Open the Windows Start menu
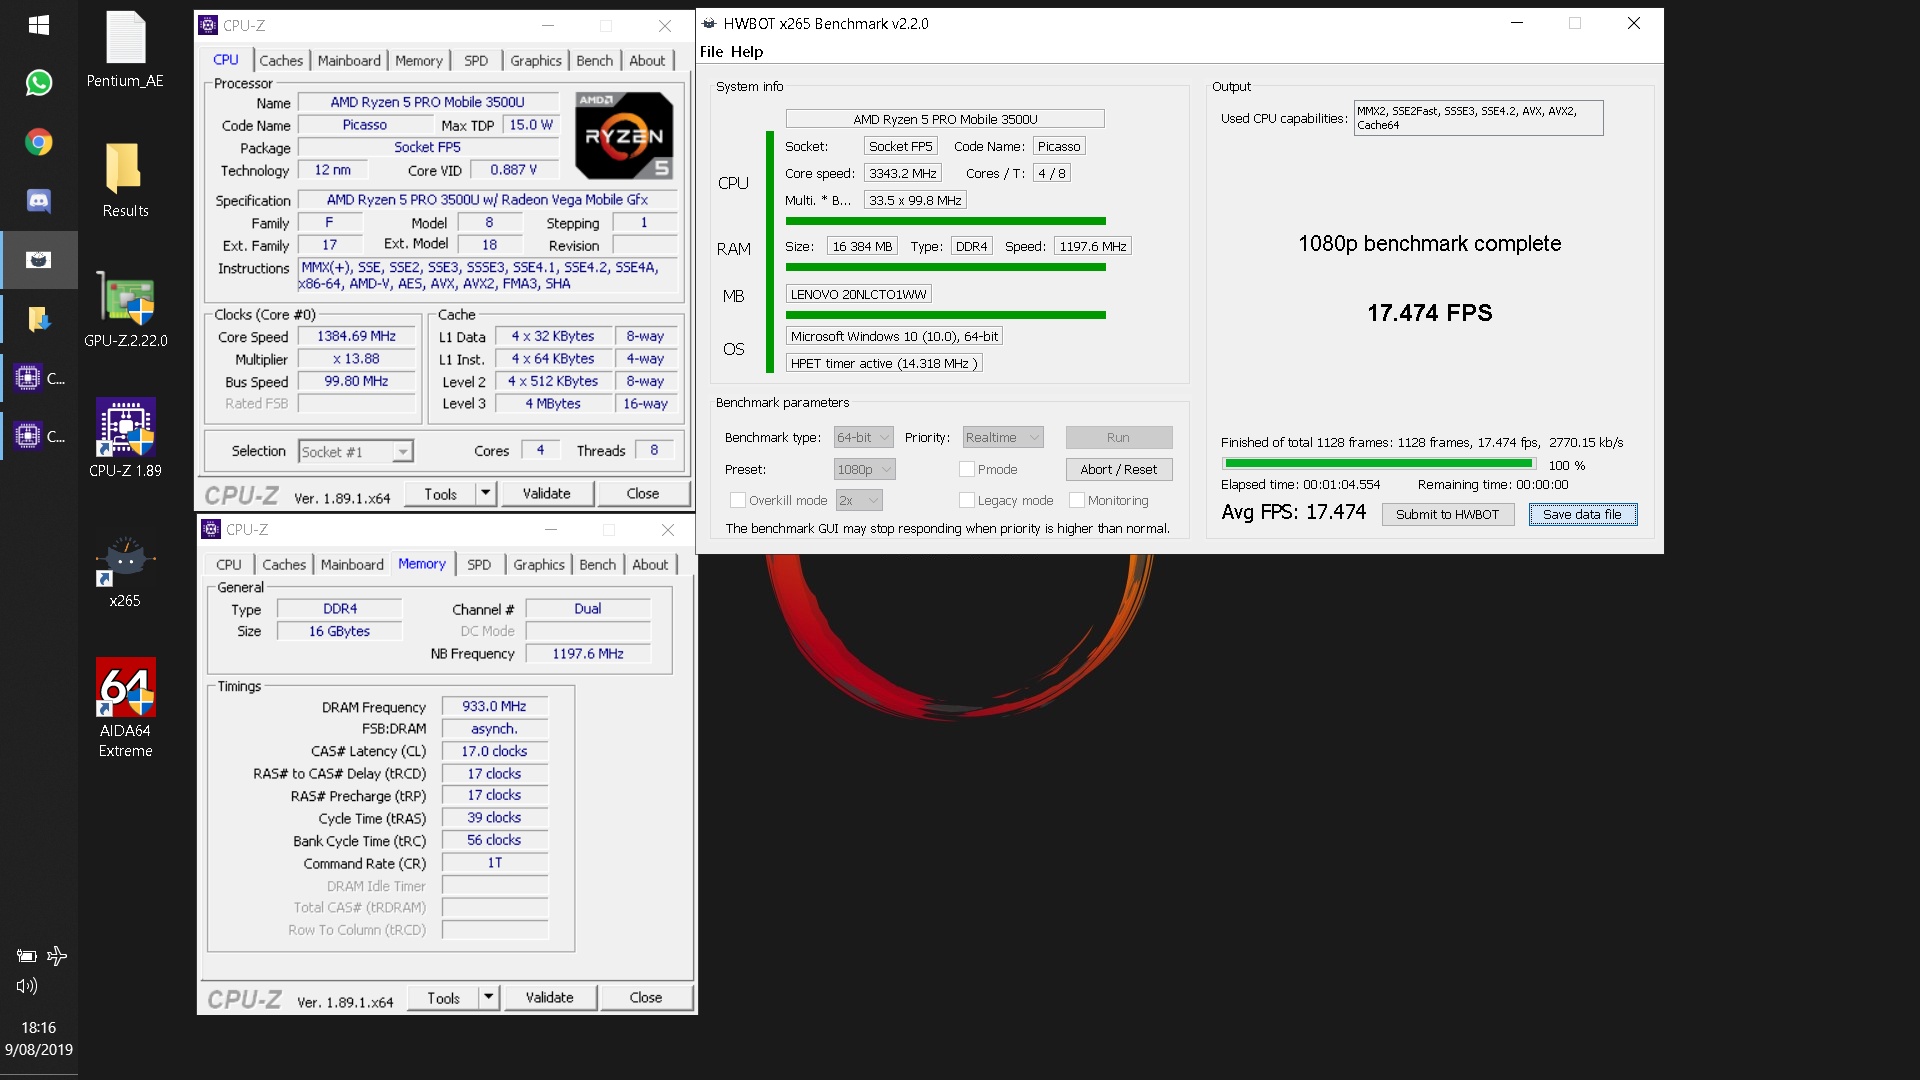The width and height of the screenshot is (1920, 1080). point(38,24)
